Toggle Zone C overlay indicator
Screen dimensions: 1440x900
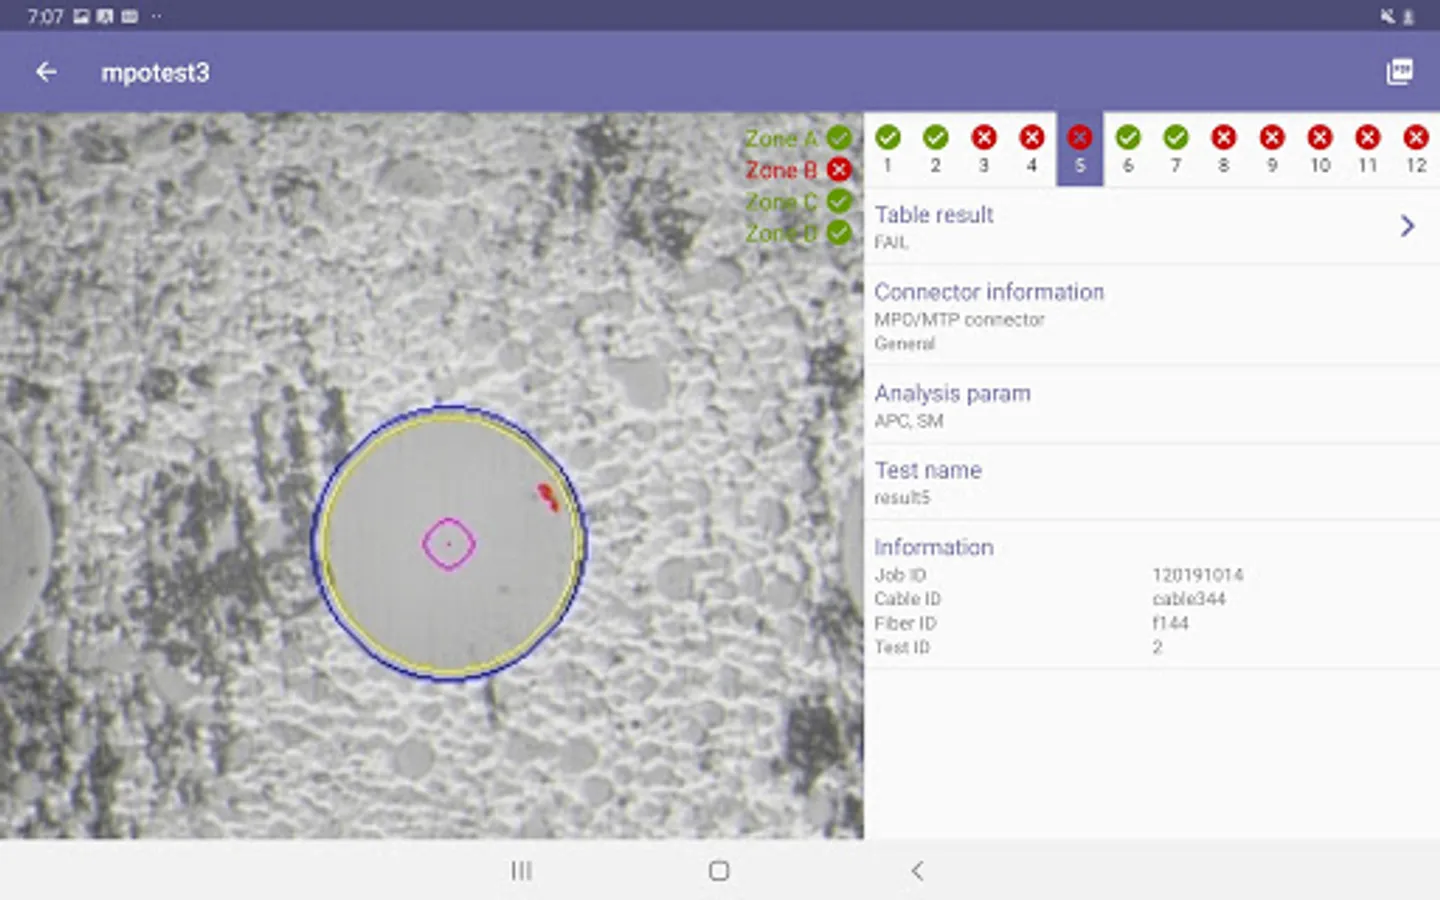839,201
